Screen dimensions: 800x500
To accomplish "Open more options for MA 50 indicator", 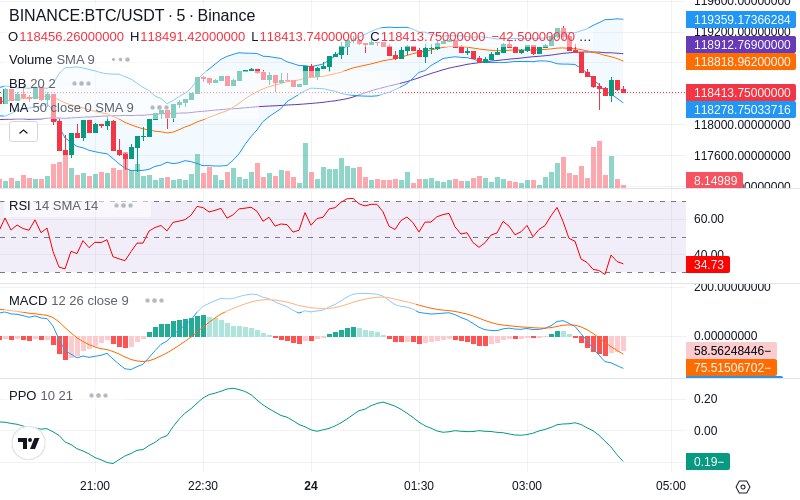I will pos(159,107).
